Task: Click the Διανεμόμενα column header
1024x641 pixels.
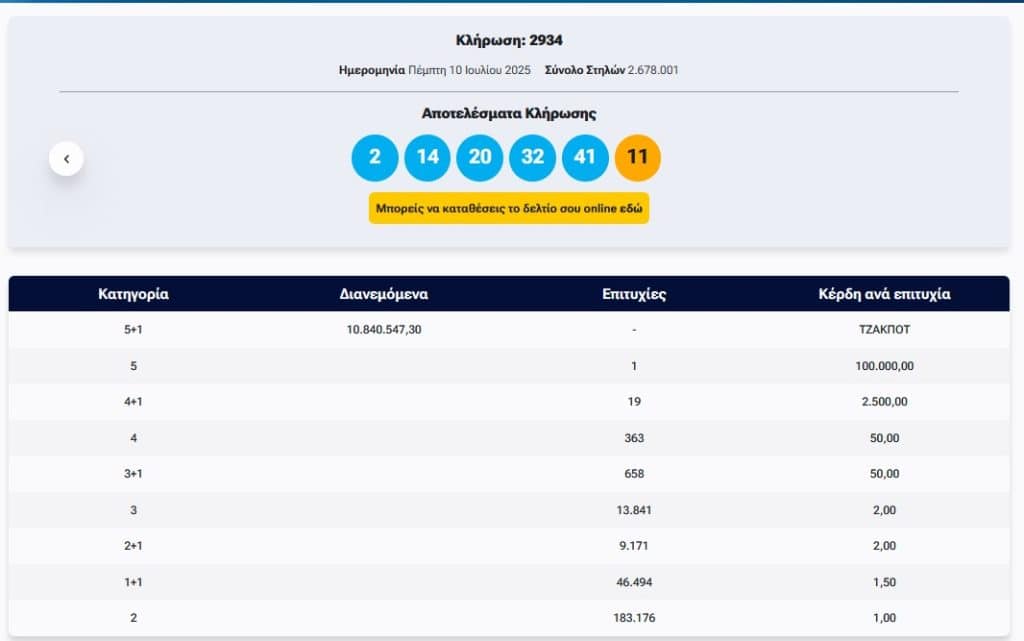Action: pos(384,294)
